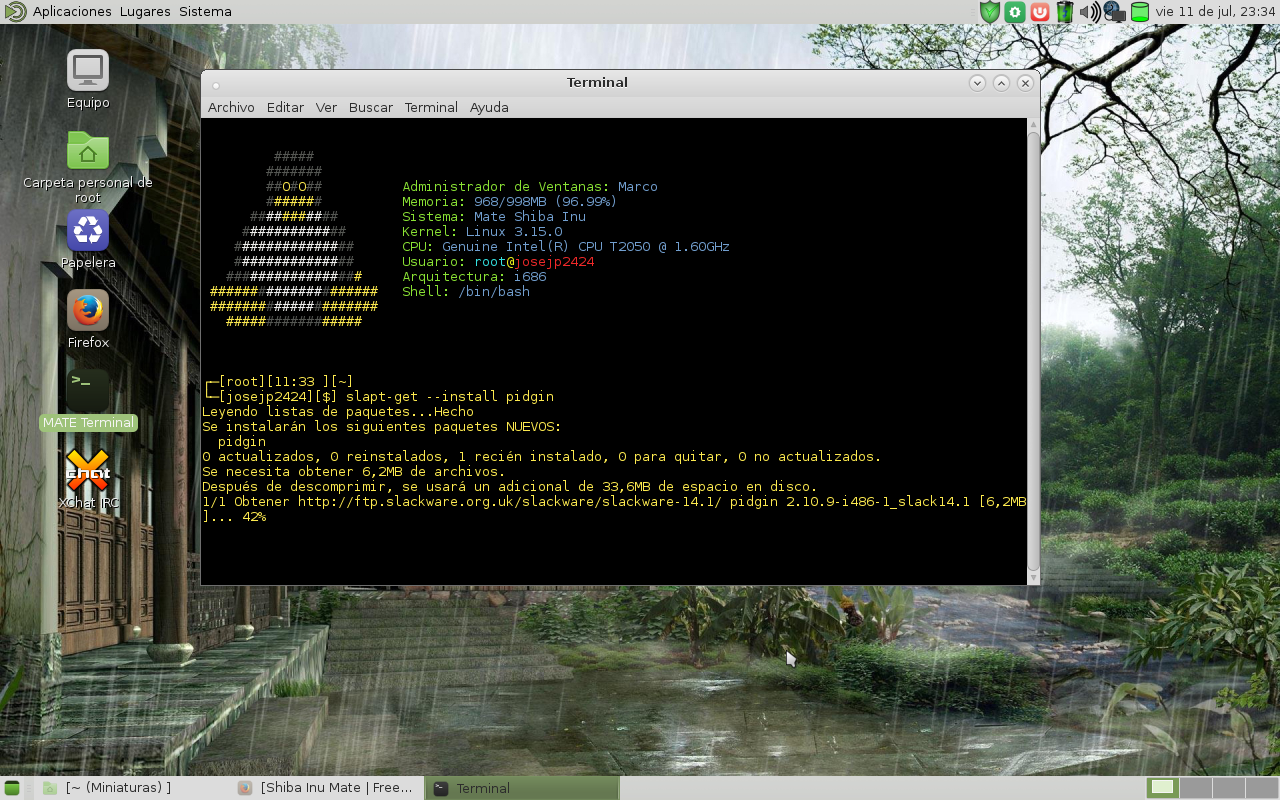Click the green gear update tray icon
The image size is (1280, 800).
[1015, 12]
